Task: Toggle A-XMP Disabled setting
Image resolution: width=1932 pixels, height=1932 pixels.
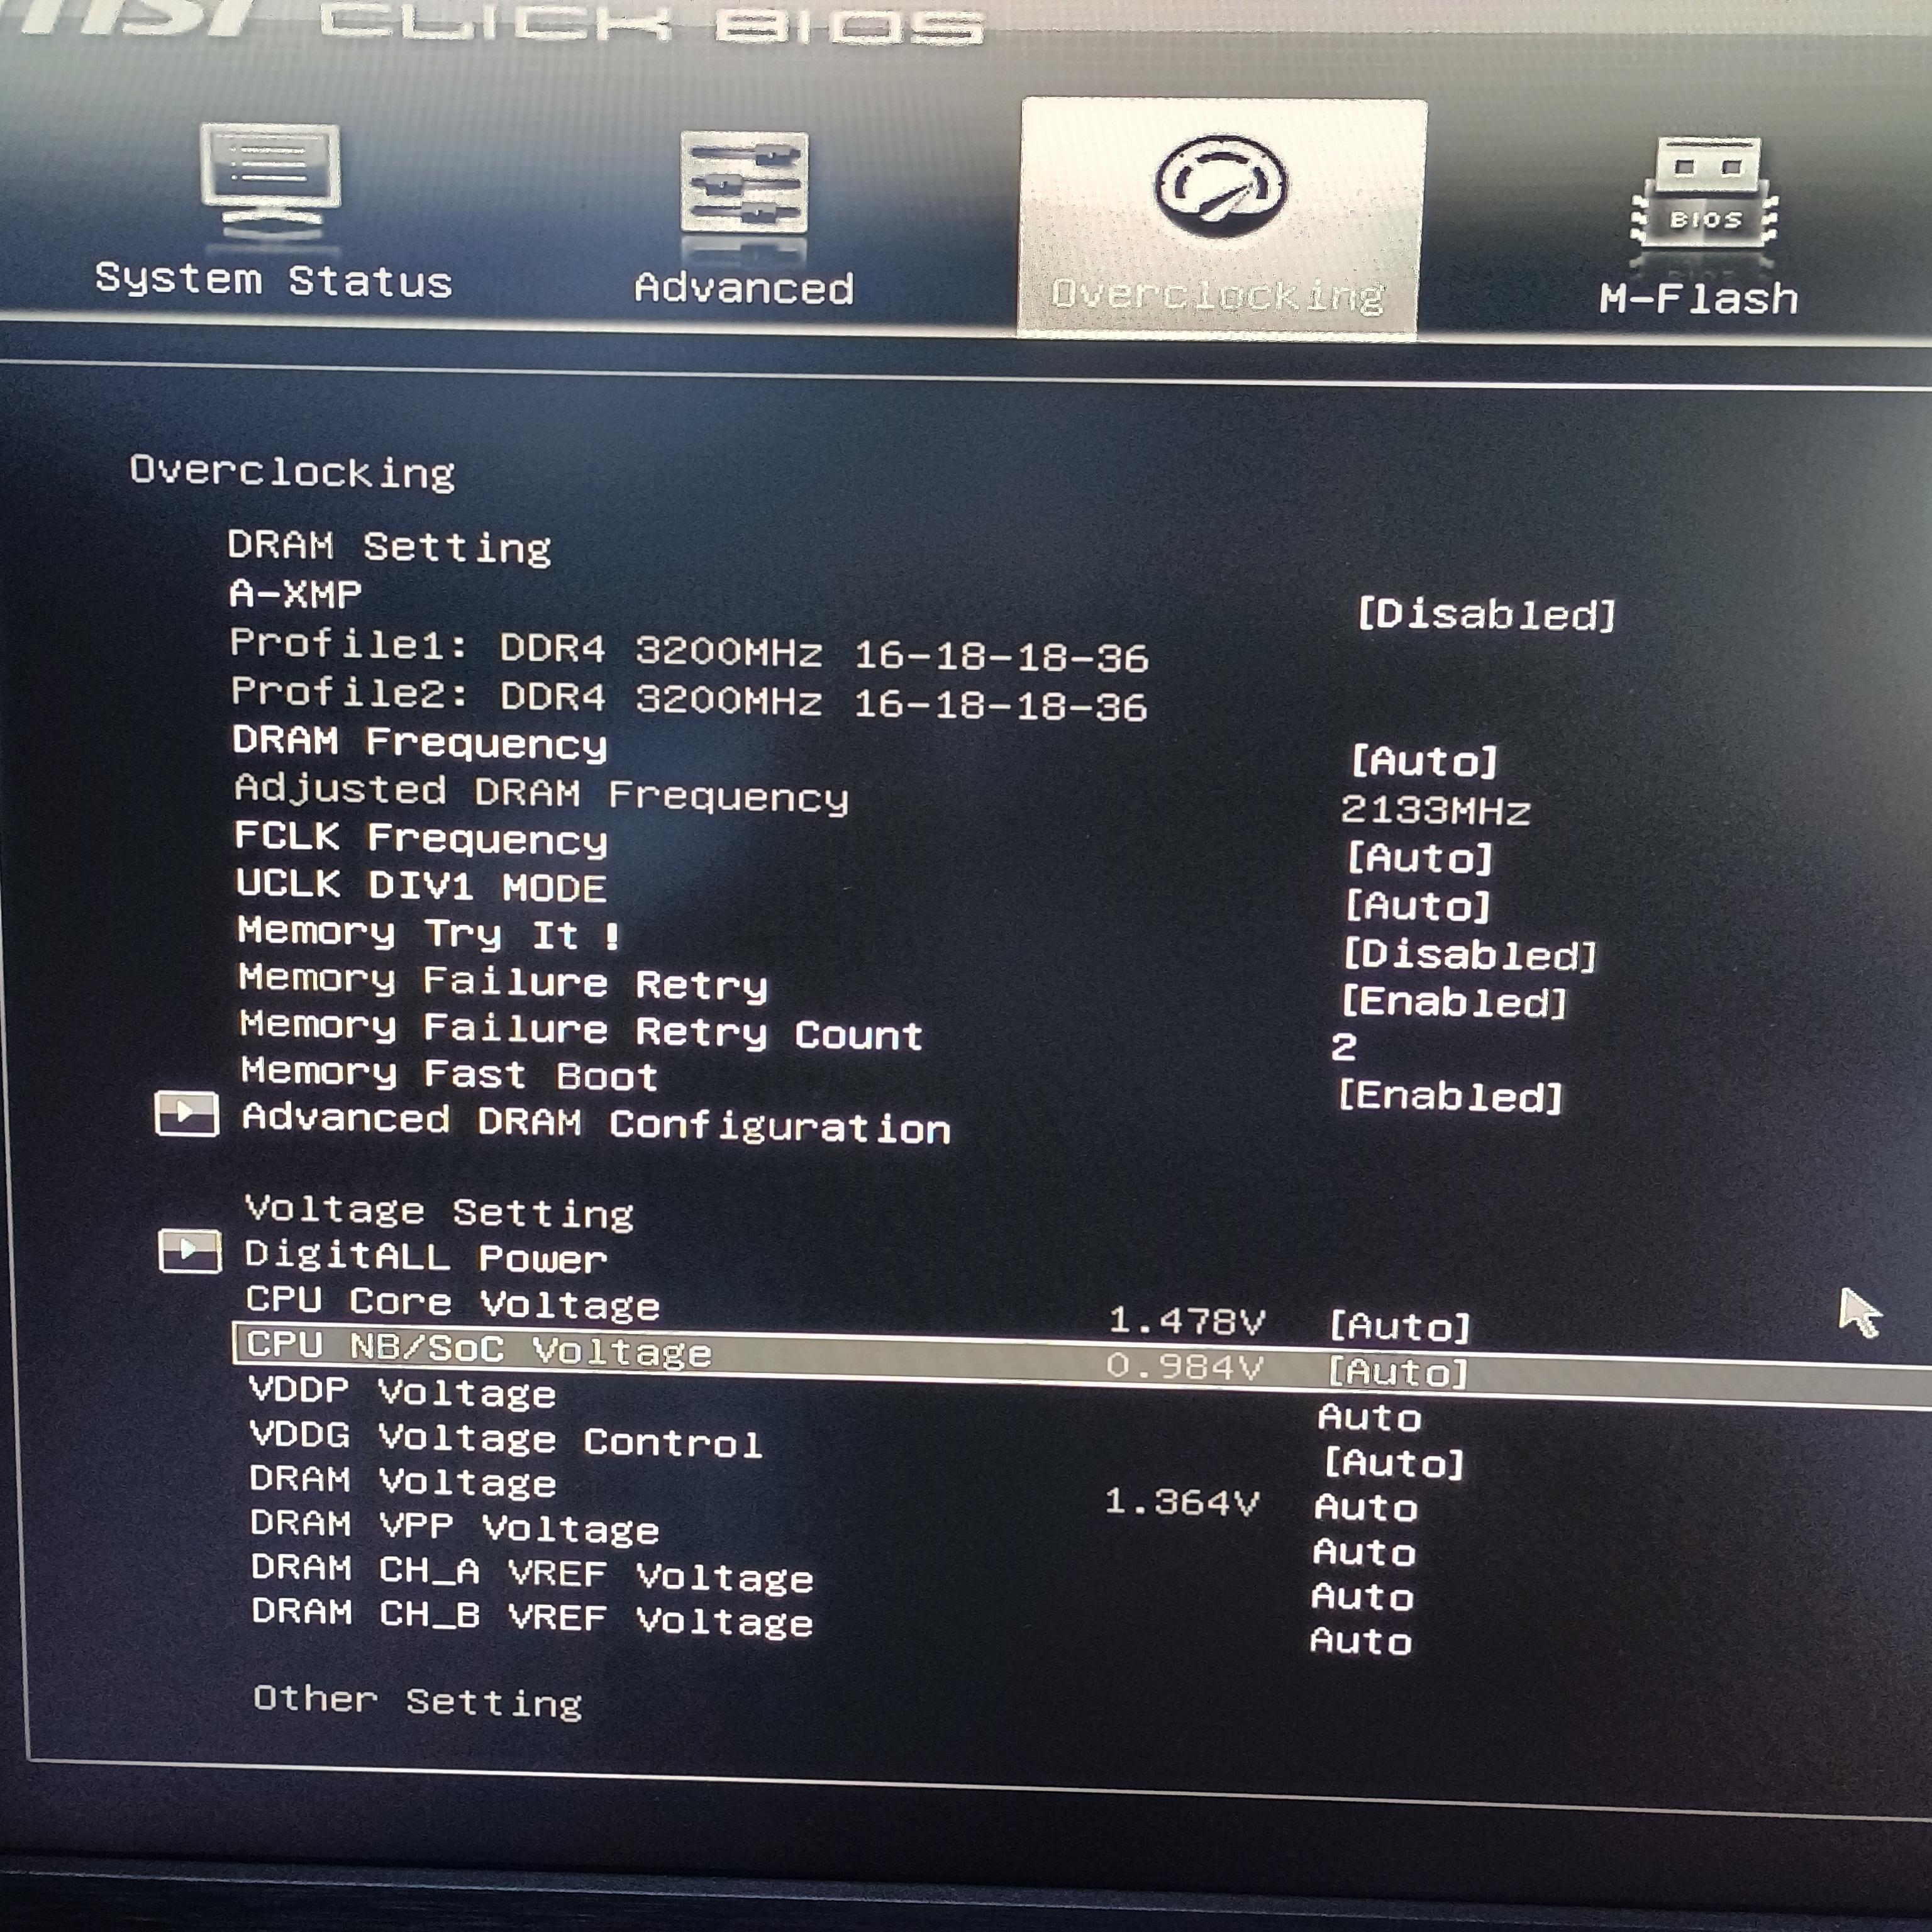Action: (1486, 614)
